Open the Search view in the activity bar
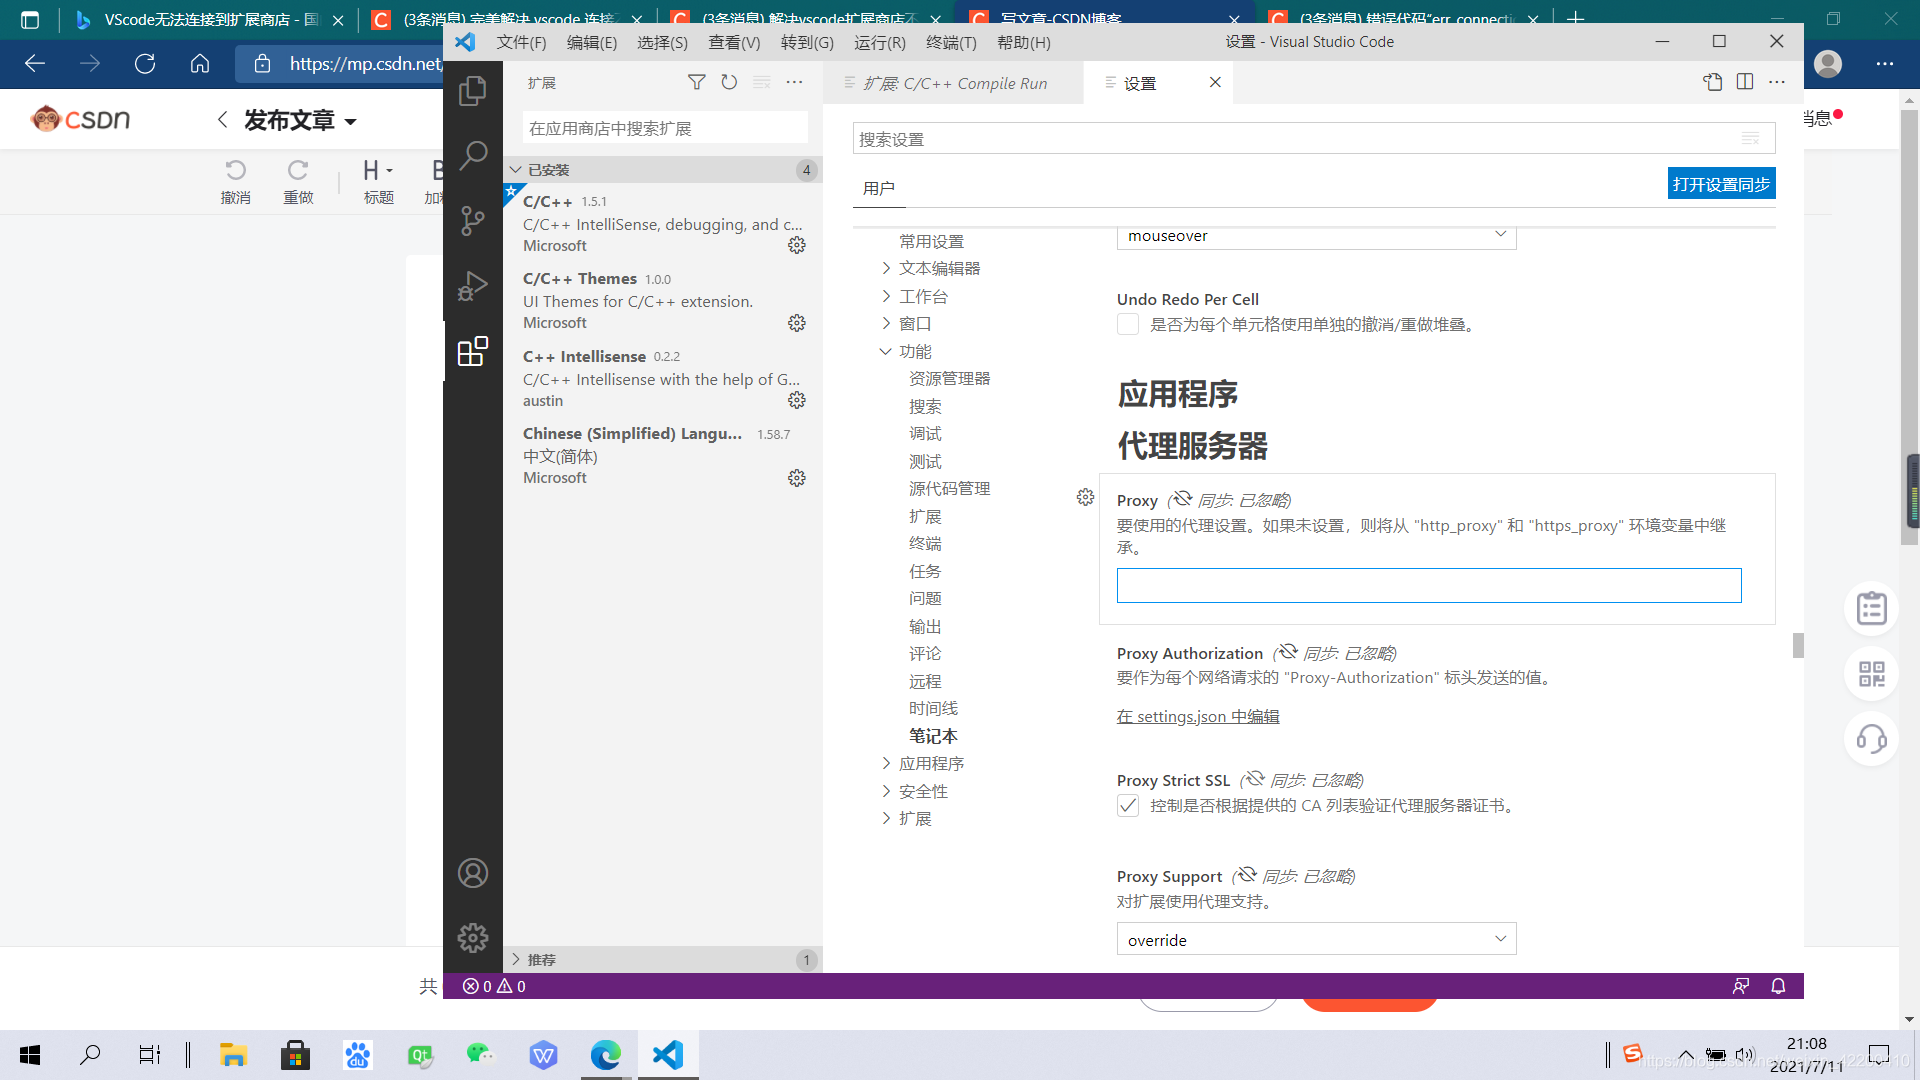 pyautogui.click(x=472, y=155)
